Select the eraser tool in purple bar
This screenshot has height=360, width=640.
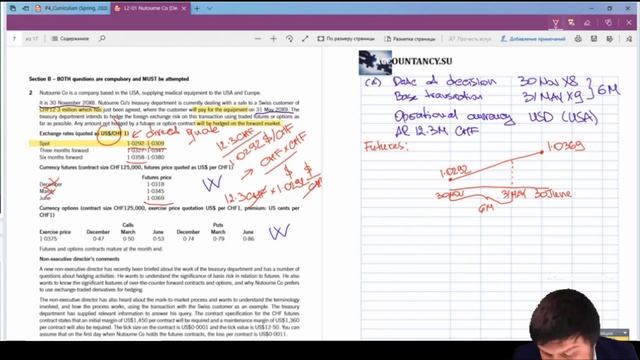[587, 23]
